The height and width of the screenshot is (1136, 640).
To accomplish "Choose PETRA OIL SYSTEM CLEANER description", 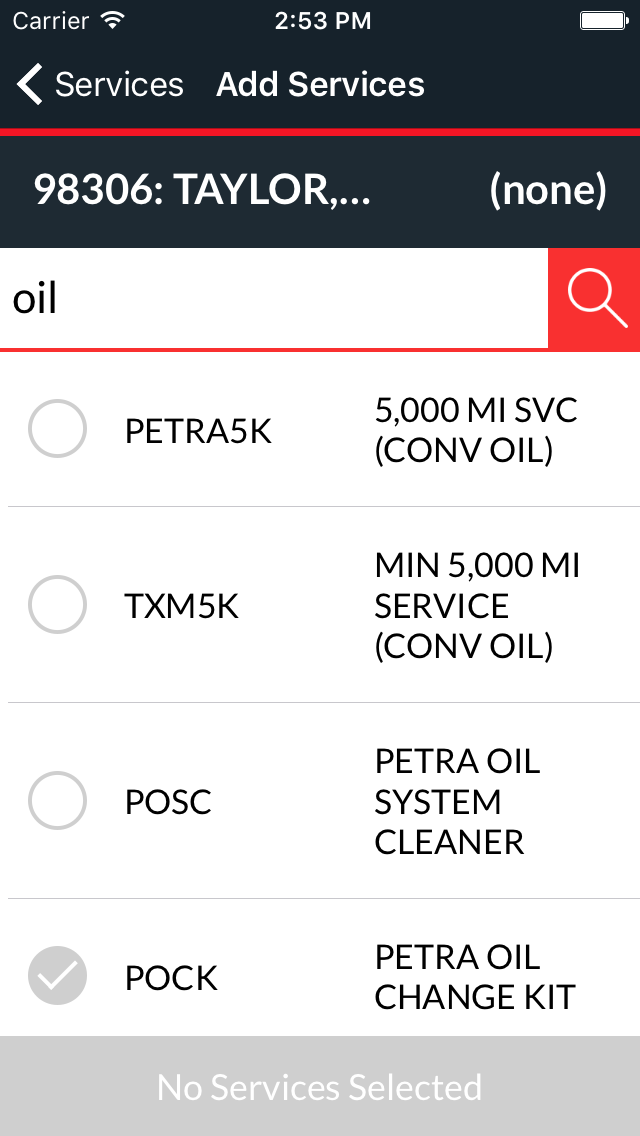I will (457, 801).
